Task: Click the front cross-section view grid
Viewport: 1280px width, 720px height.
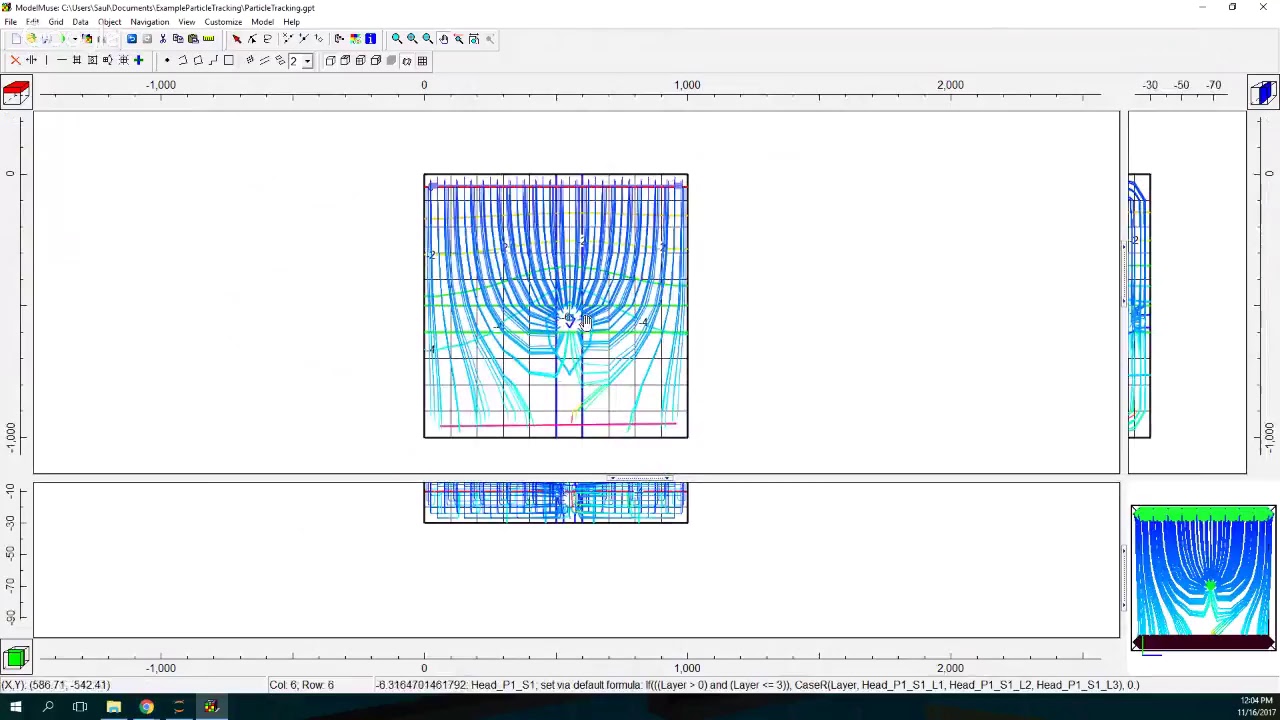Action: (x=555, y=502)
